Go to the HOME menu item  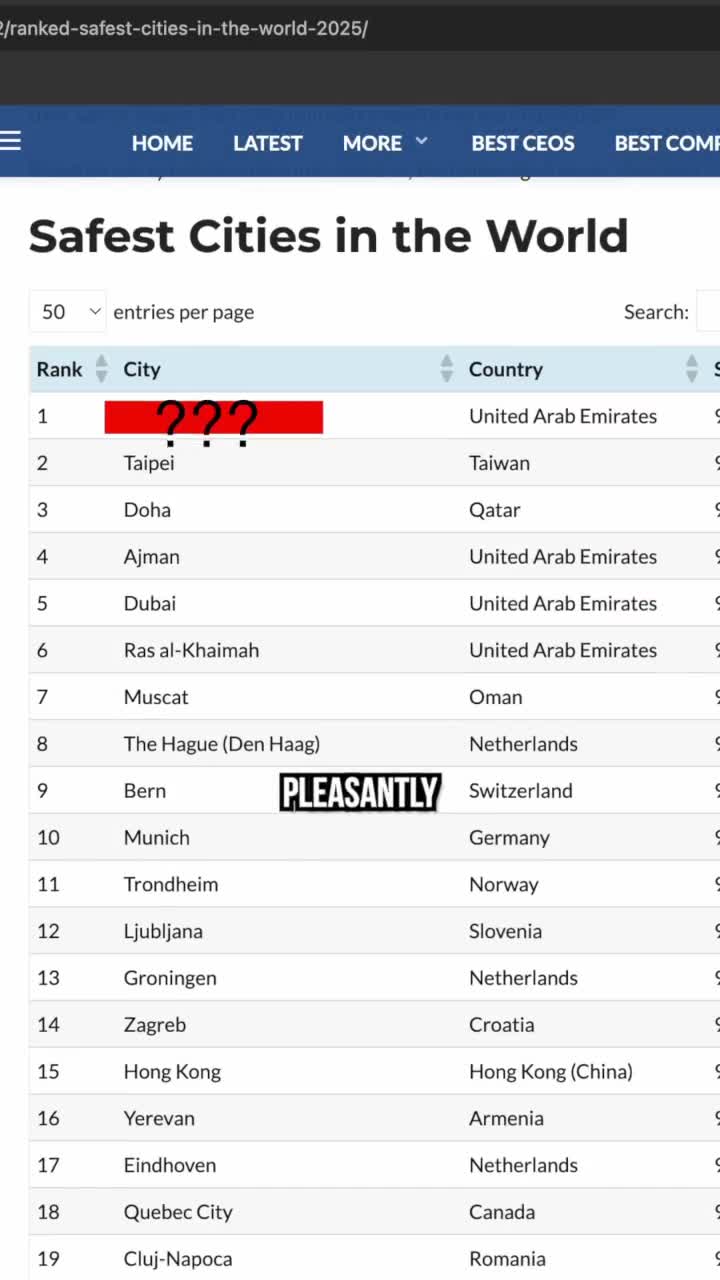tap(162, 143)
